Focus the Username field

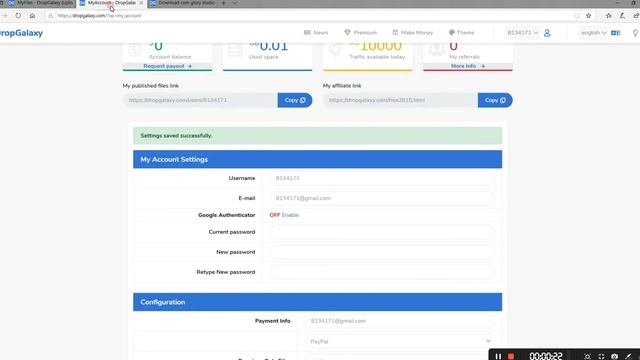pyautogui.click(x=382, y=178)
